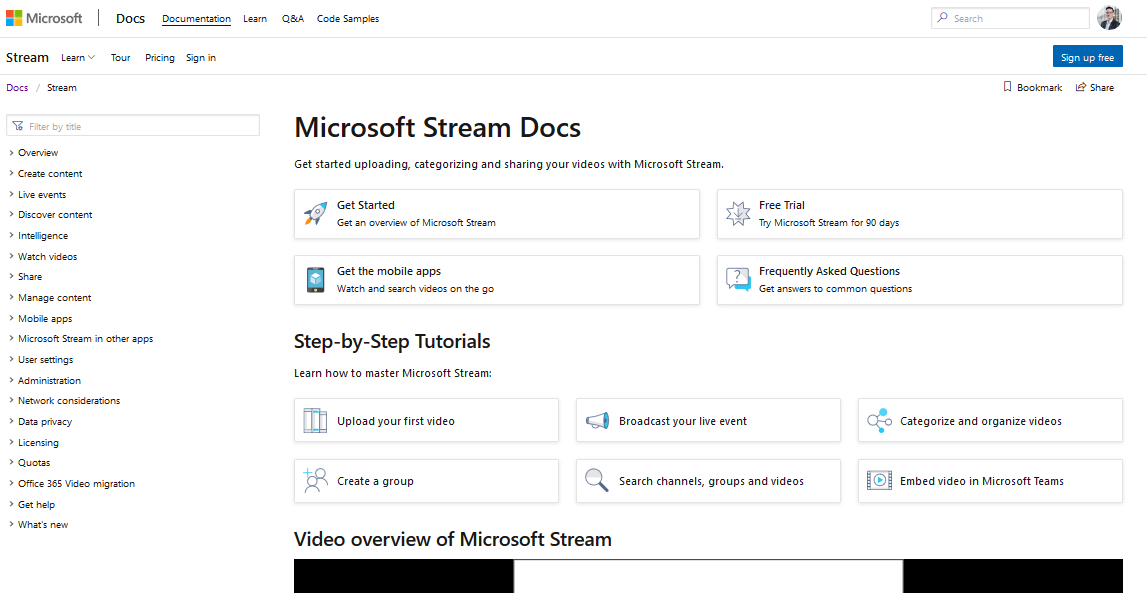Open Broadcast your live event card title
This screenshot has height=593, width=1147.
point(683,421)
